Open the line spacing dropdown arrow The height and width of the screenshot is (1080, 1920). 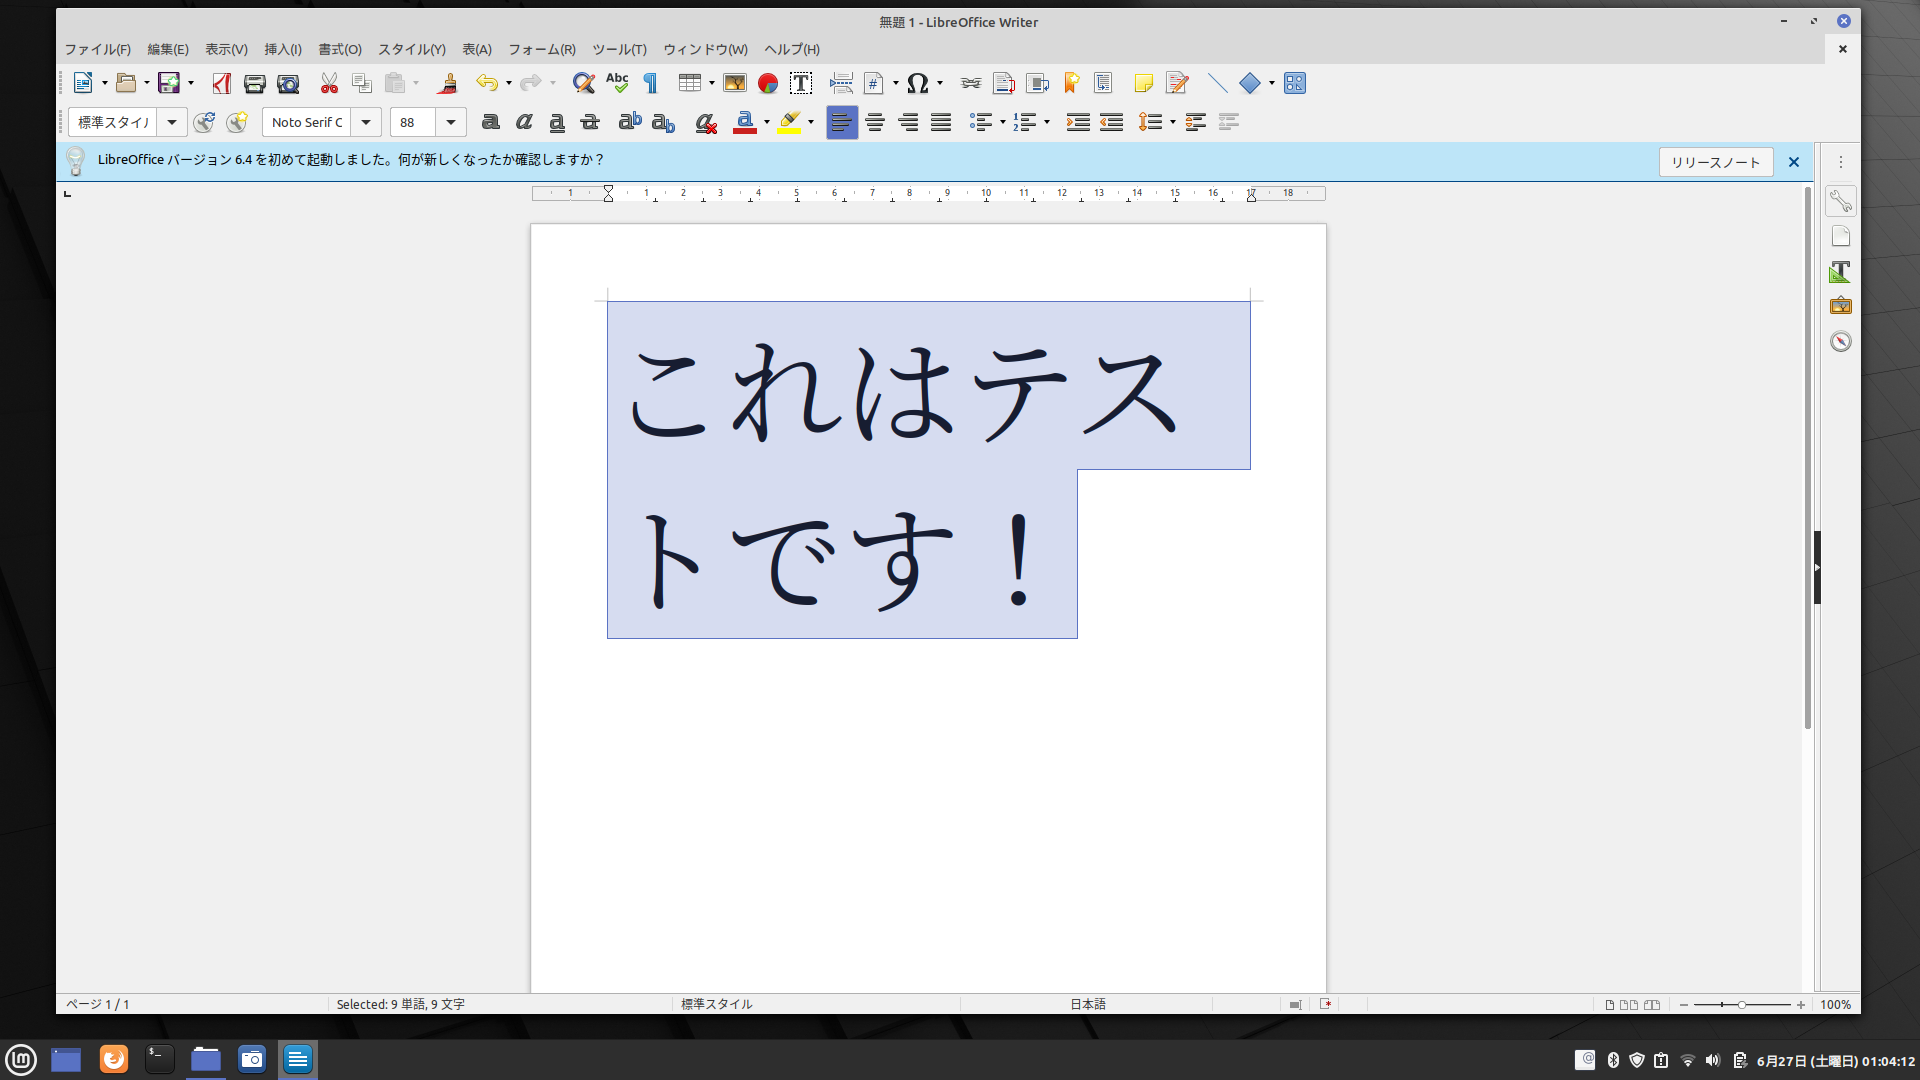click(x=1173, y=122)
